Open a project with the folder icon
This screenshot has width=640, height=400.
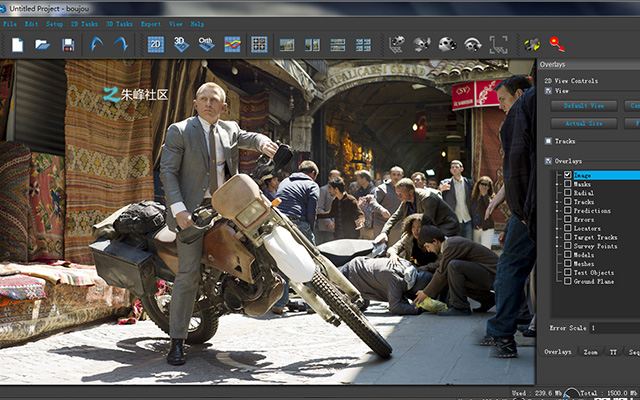click(42, 44)
